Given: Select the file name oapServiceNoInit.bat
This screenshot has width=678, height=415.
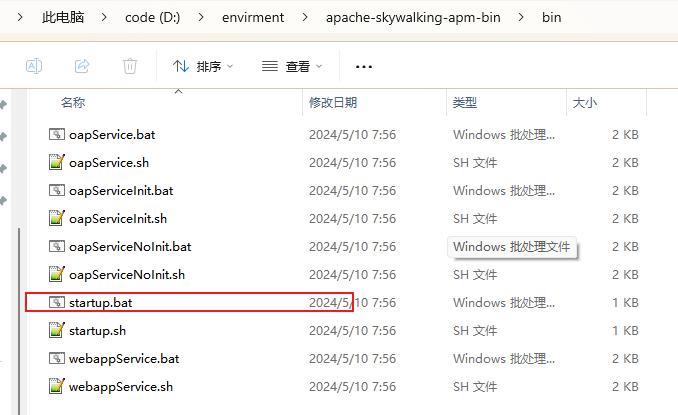Looking at the screenshot, I should [x=130, y=246].
